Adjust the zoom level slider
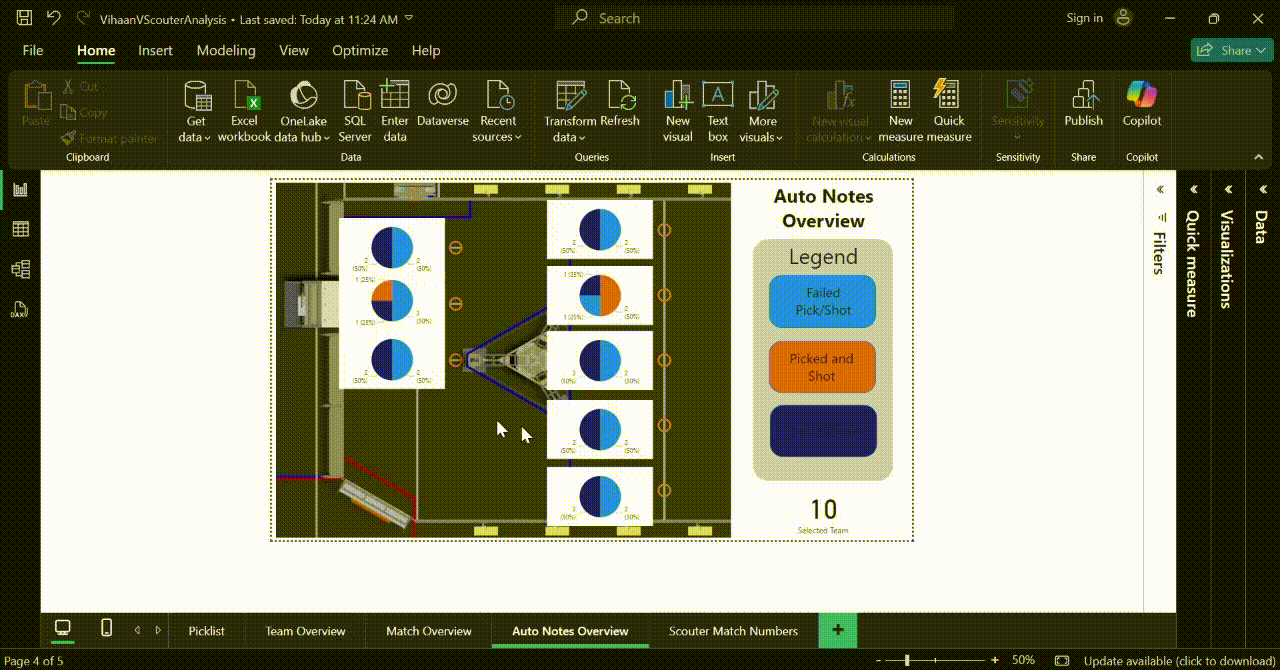The width and height of the screenshot is (1280, 670). (907, 660)
